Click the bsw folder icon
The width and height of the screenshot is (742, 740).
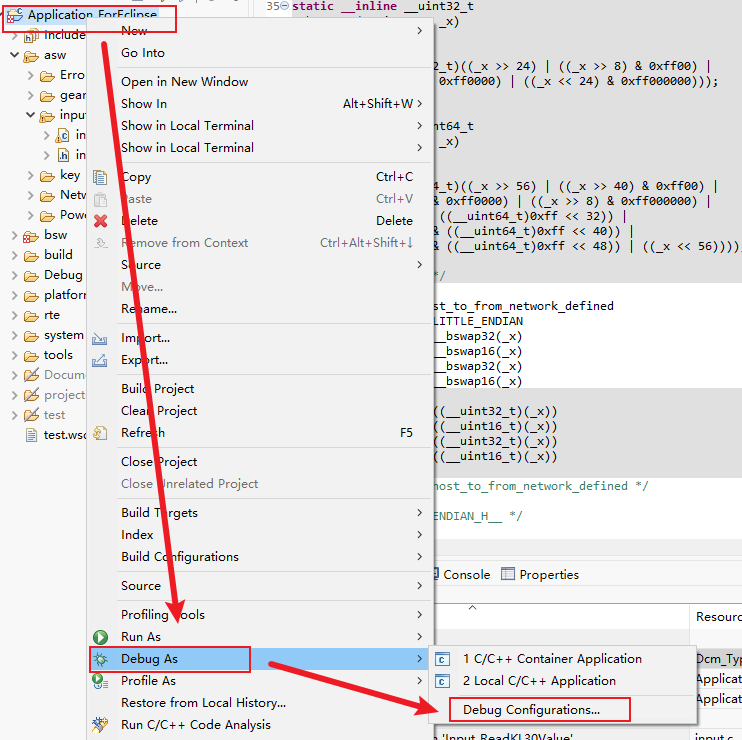[31, 236]
